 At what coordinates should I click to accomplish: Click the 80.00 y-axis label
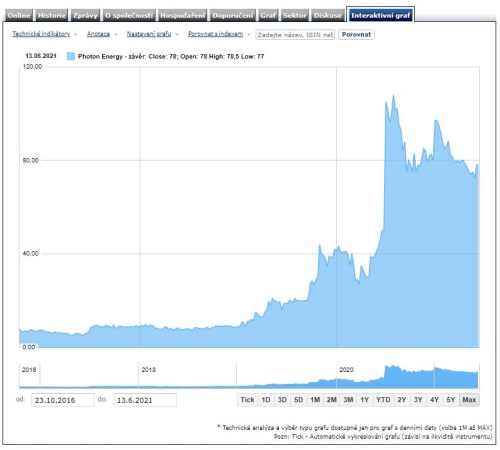point(31,160)
